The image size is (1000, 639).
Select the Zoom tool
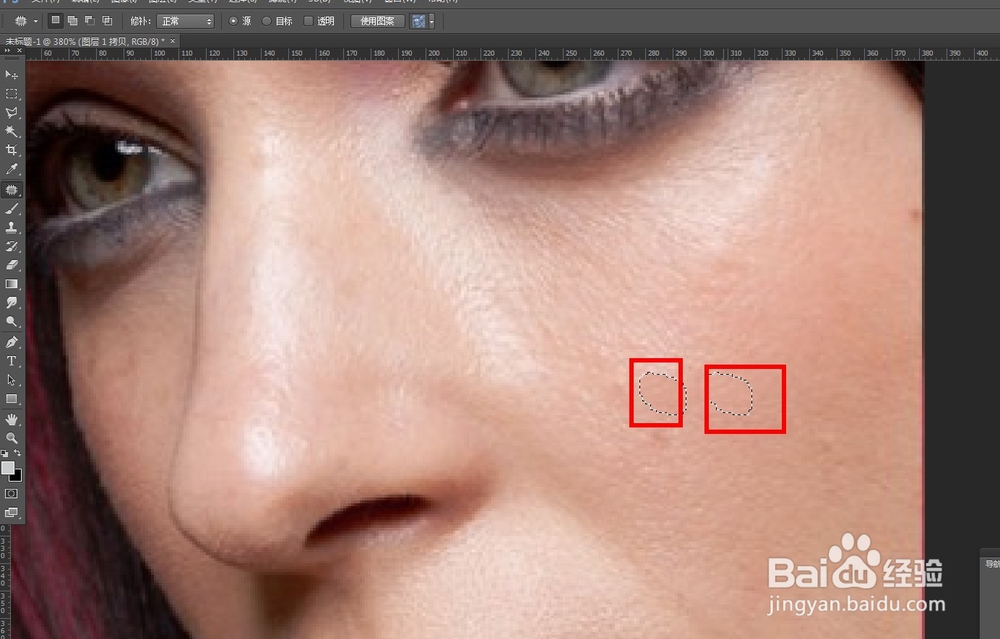(11, 438)
